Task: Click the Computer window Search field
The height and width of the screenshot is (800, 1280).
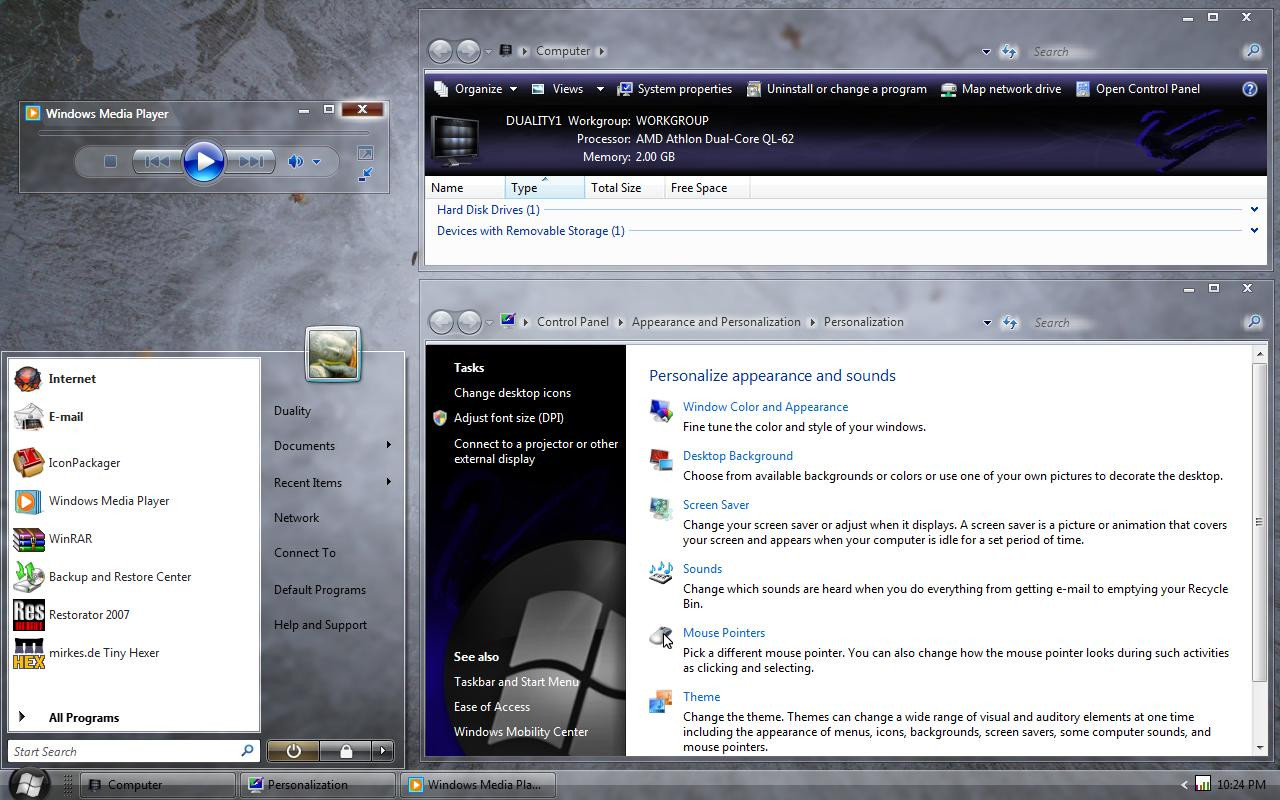Action: click(x=1130, y=51)
